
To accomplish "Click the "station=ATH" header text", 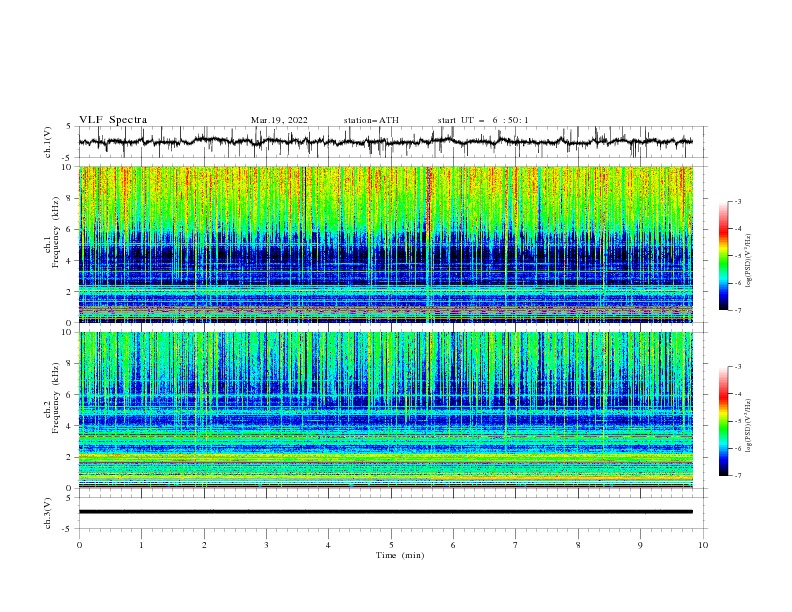I will [371, 120].
